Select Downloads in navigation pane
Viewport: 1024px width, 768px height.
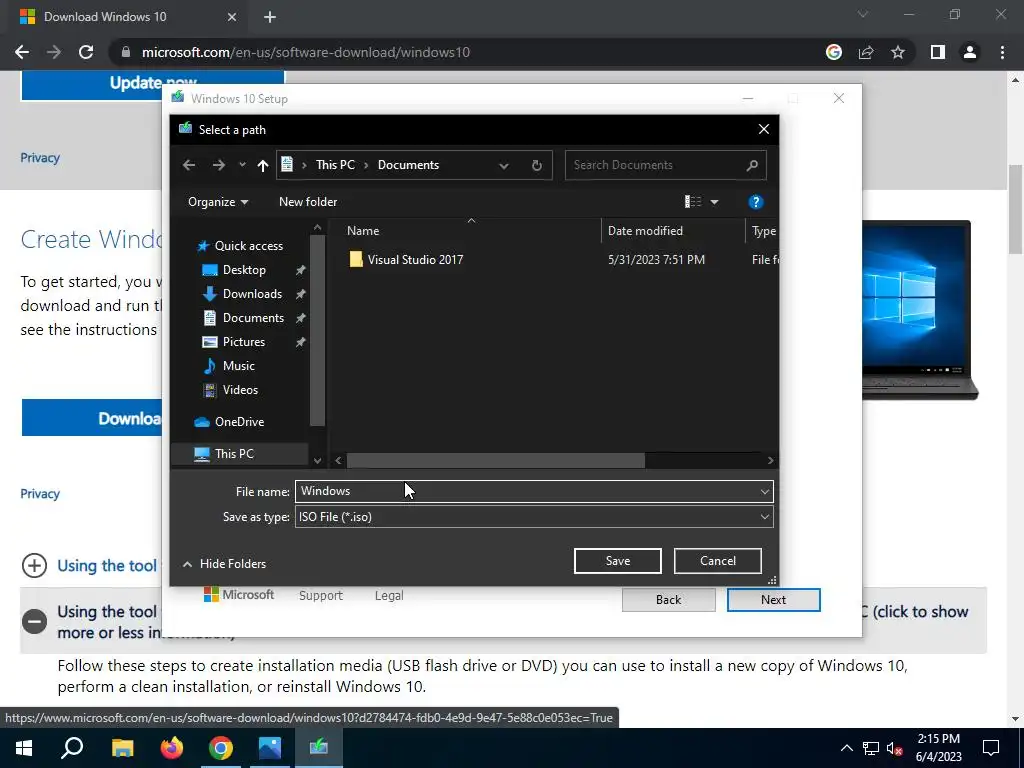(x=252, y=294)
